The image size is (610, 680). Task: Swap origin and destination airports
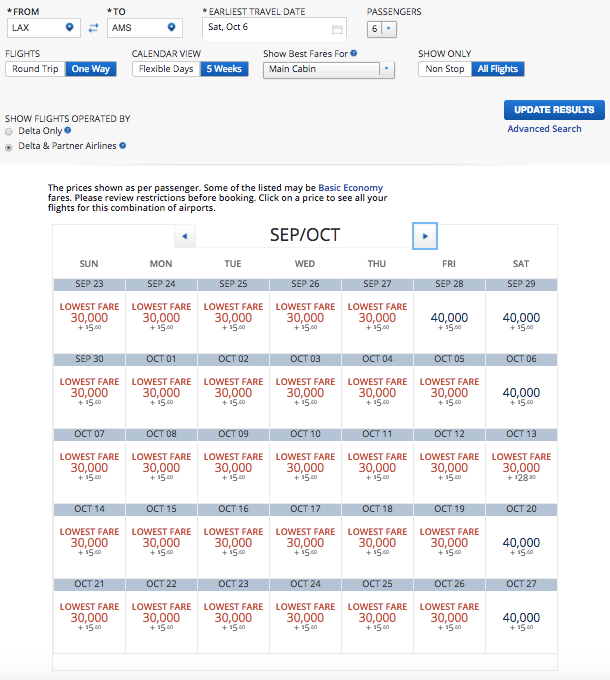[93, 28]
